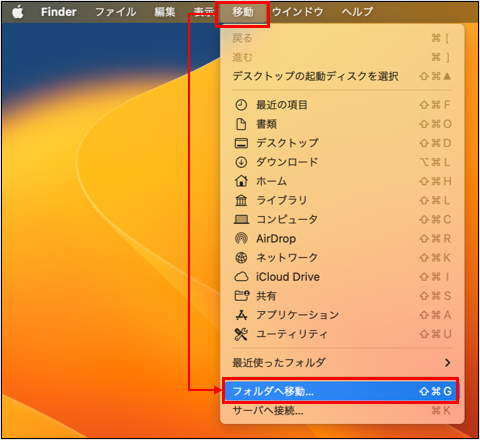
Task: Click the cloud icon for iCloud Drive
Action: [241, 277]
